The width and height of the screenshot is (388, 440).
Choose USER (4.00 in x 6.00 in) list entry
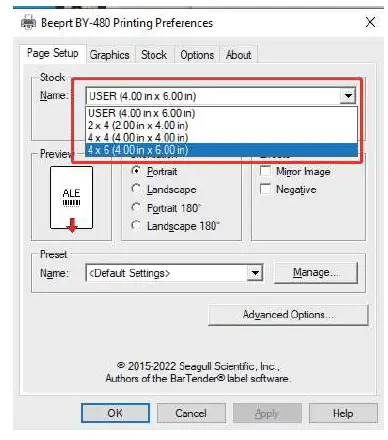221,113
